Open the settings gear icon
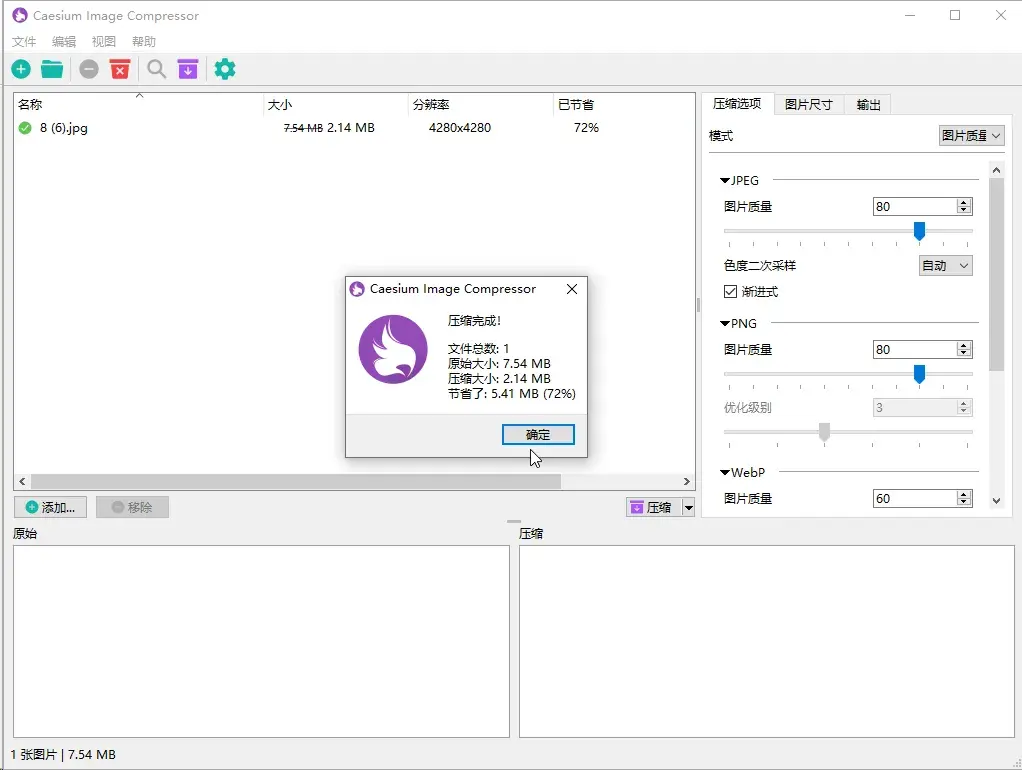The height and width of the screenshot is (770, 1022). (224, 69)
